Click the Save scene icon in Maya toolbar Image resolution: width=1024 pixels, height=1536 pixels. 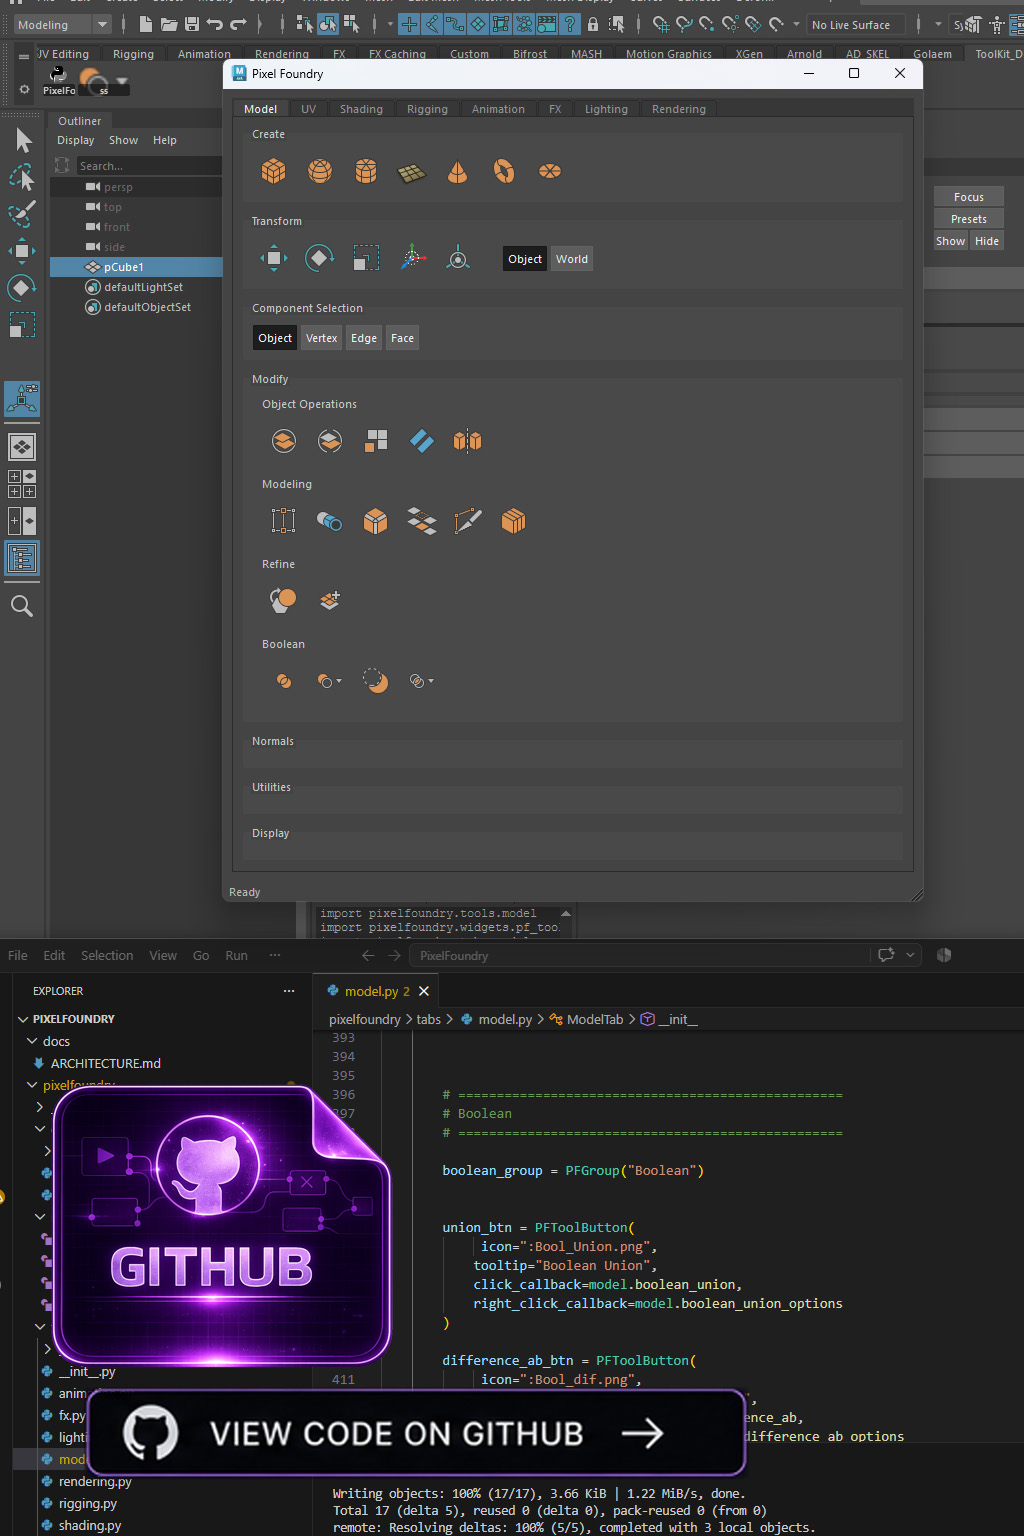click(x=192, y=23)
